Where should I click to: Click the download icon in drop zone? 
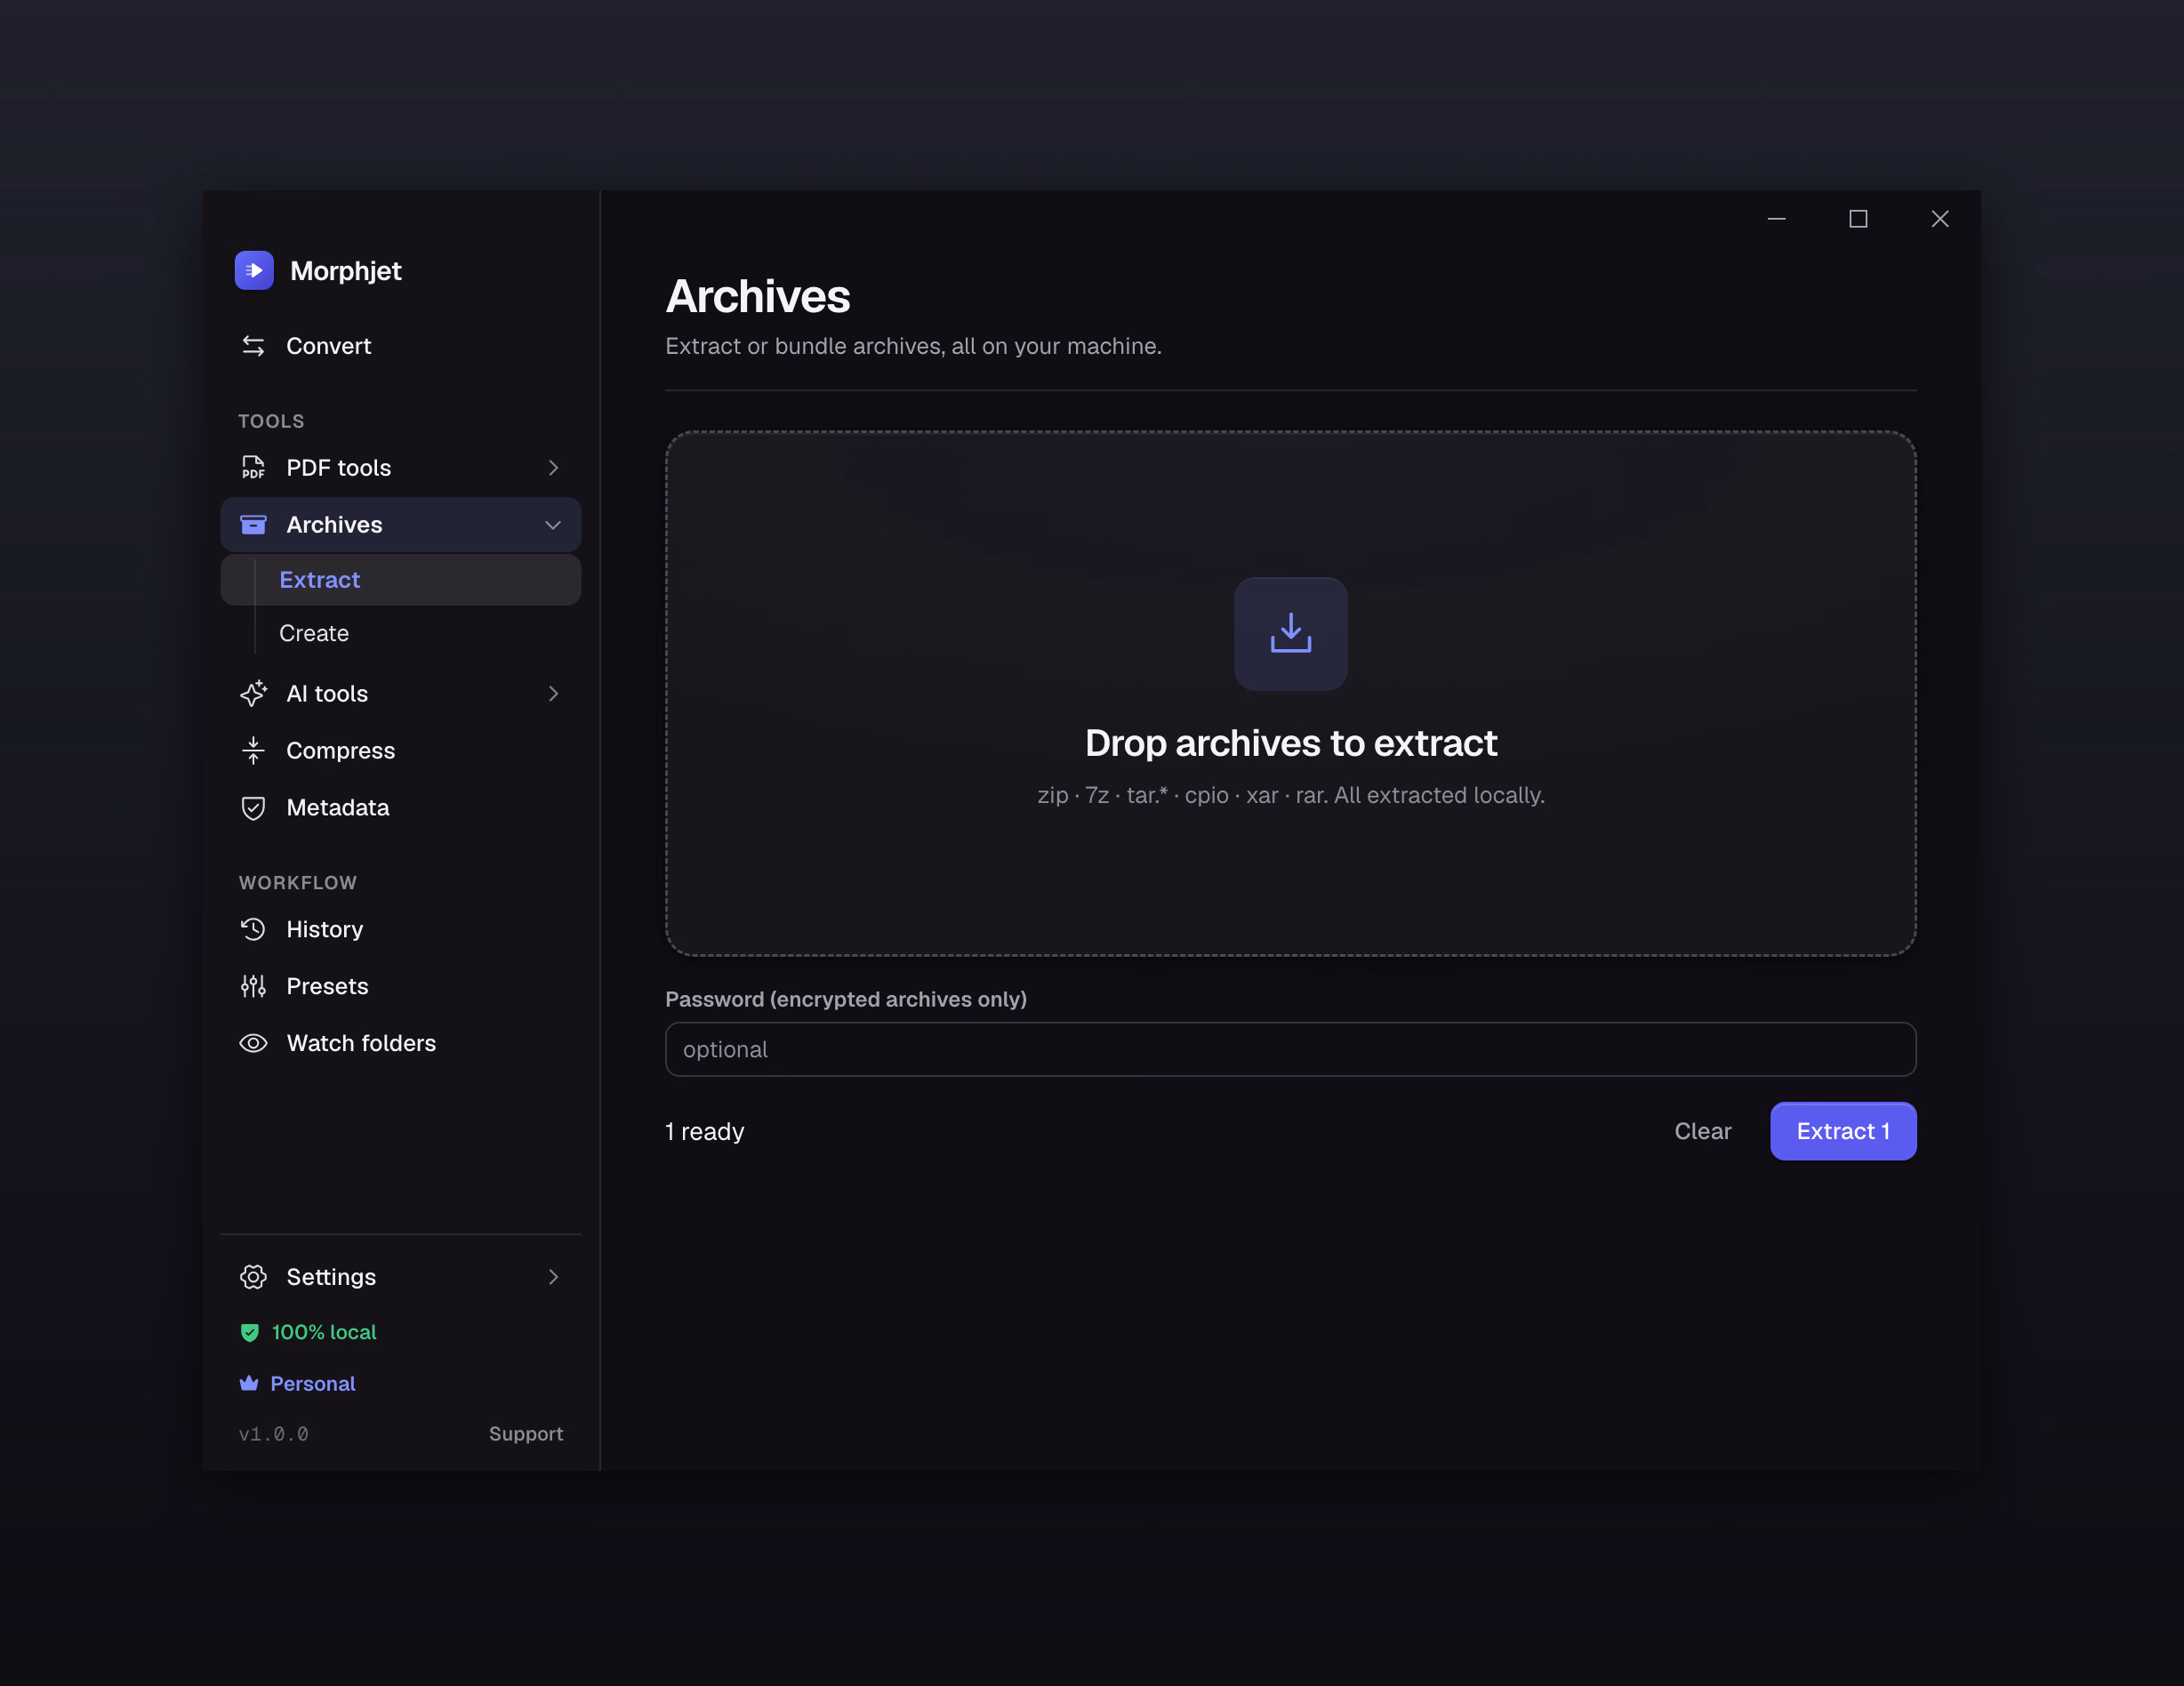[x=1291, y=633]
